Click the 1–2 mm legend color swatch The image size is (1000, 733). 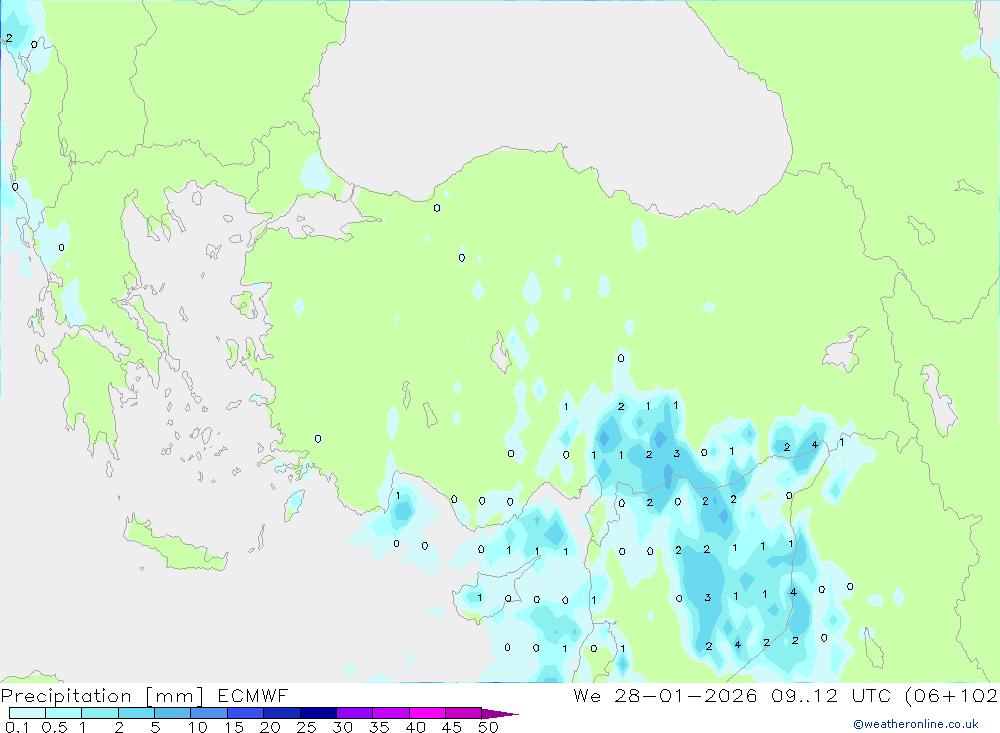tap(100, 713)
